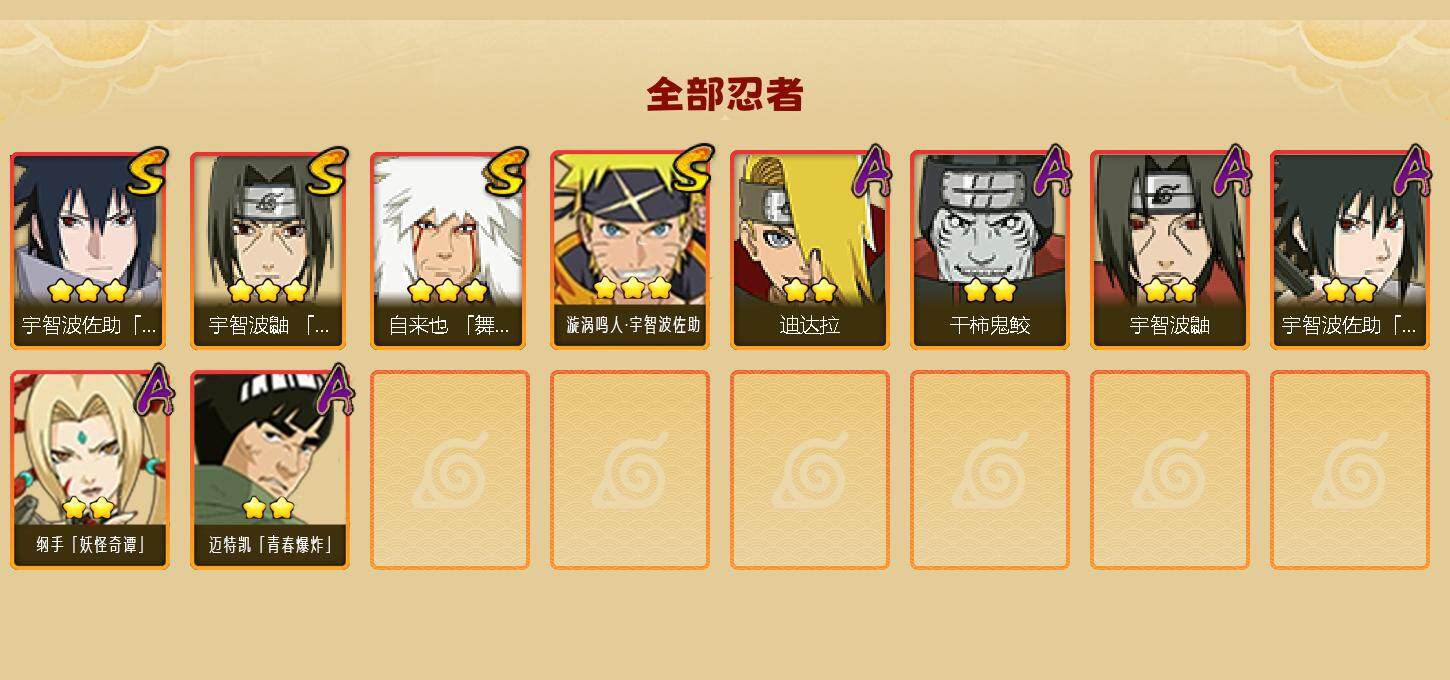Image resolution: width=1450 pixels, height=680 pixels.
Task: Choose the 自来也 white-haired ninja card
Action: point(449,250)
